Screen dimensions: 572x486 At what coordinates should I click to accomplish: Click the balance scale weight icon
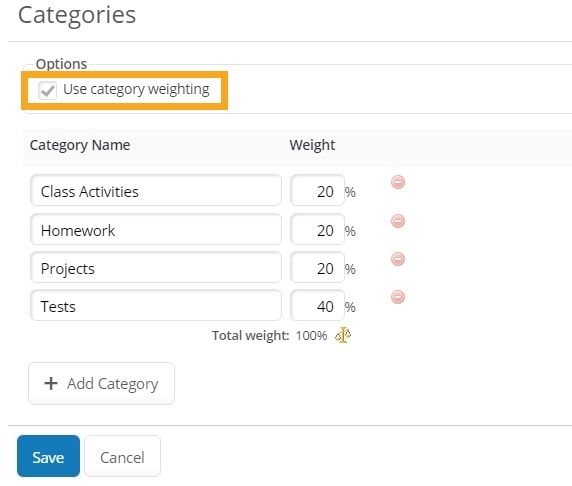click(x=343, y=335)
